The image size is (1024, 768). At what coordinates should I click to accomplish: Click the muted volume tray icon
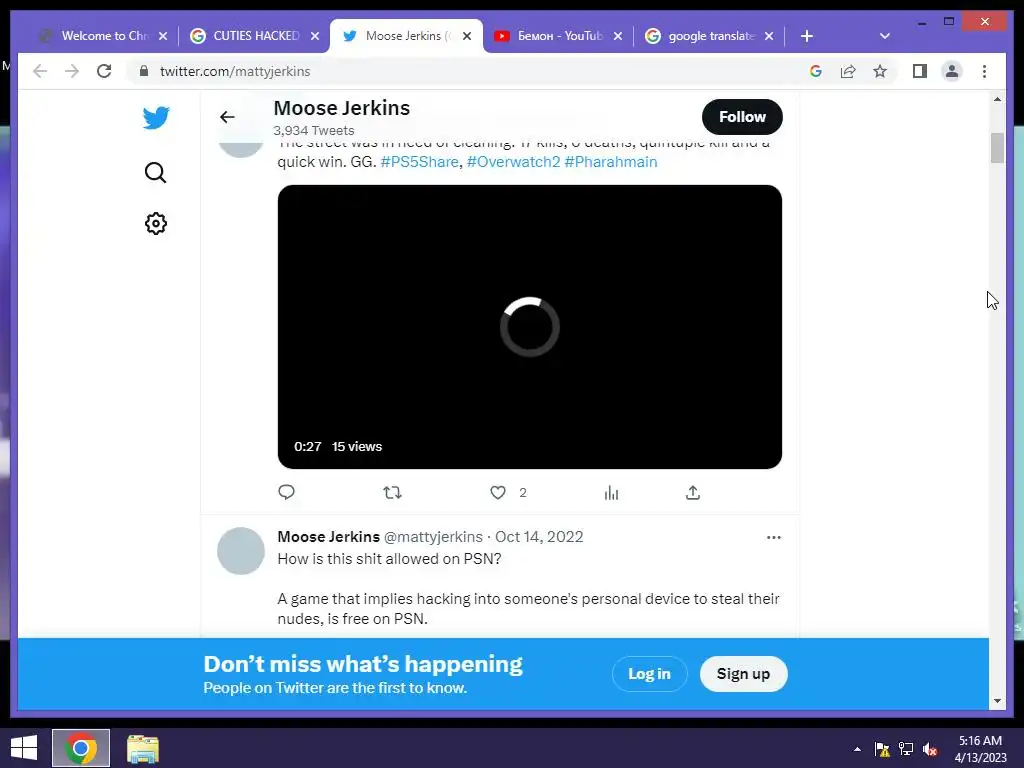pos(930,749)
